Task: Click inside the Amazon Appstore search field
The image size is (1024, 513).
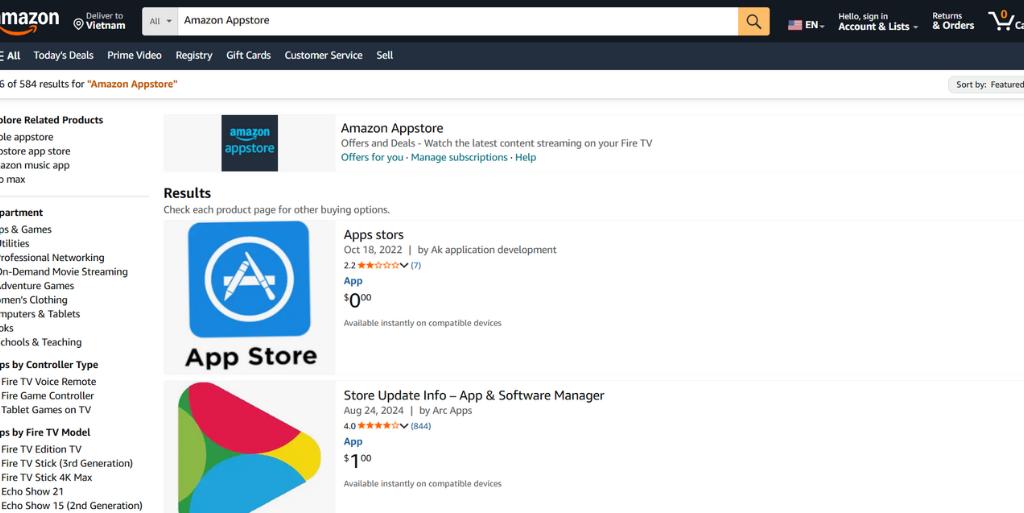Action: [x=455, y=21]
